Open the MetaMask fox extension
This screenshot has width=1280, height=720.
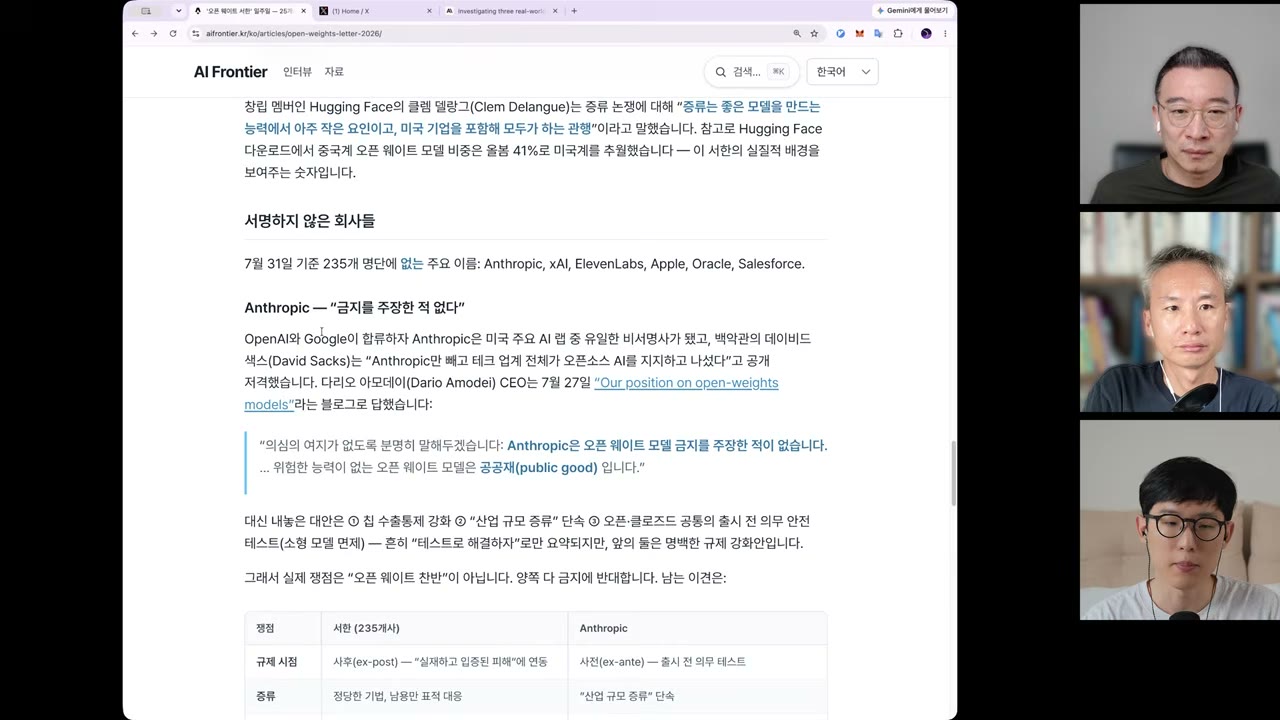pyautogui.click(x=859, y=33)
